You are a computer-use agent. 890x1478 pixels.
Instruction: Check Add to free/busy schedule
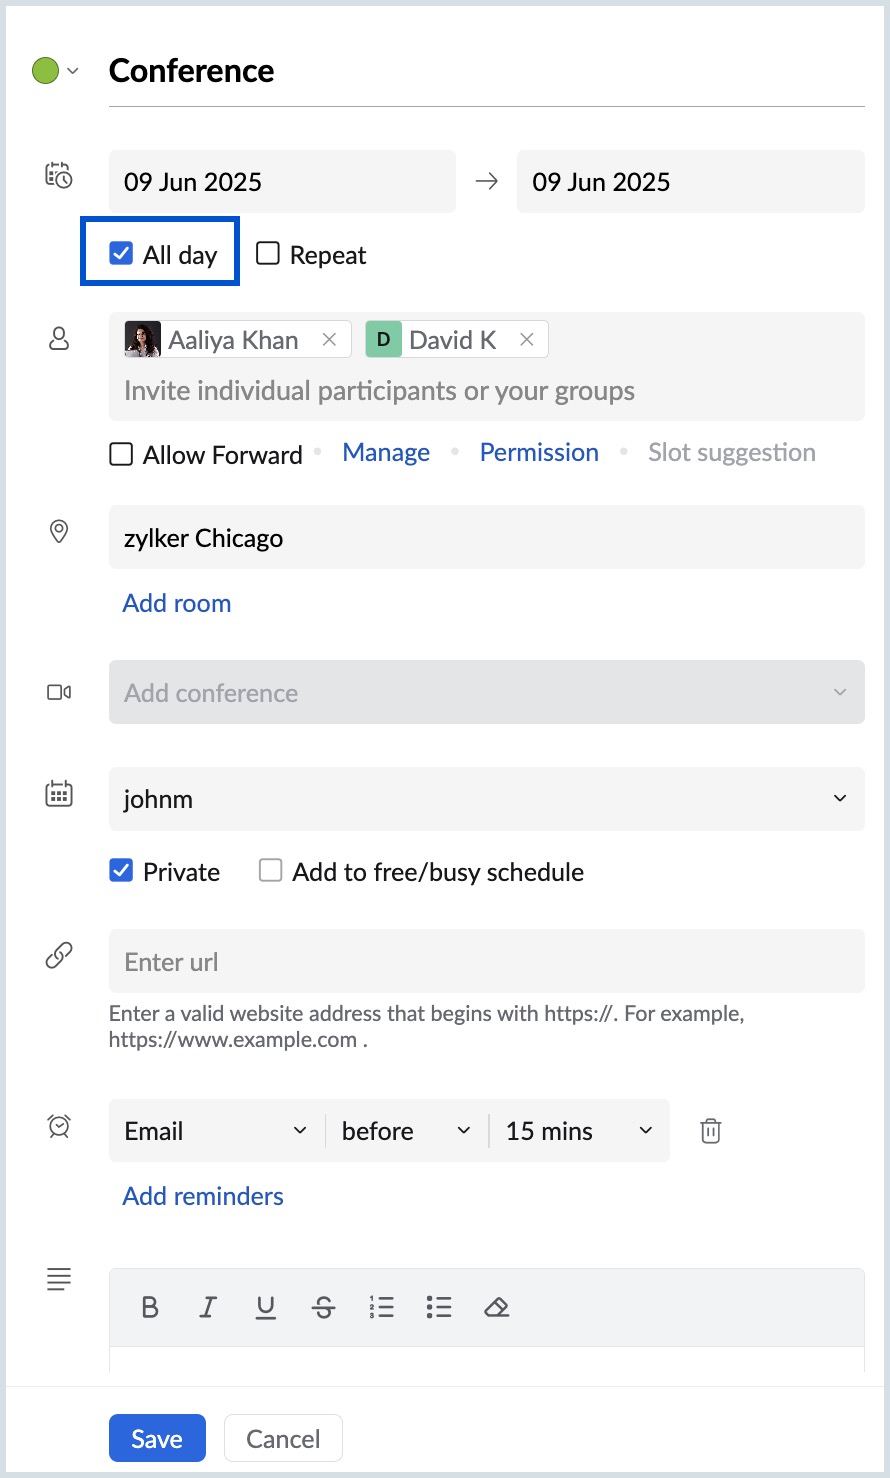pyautogui.click(x=270, y=871)
